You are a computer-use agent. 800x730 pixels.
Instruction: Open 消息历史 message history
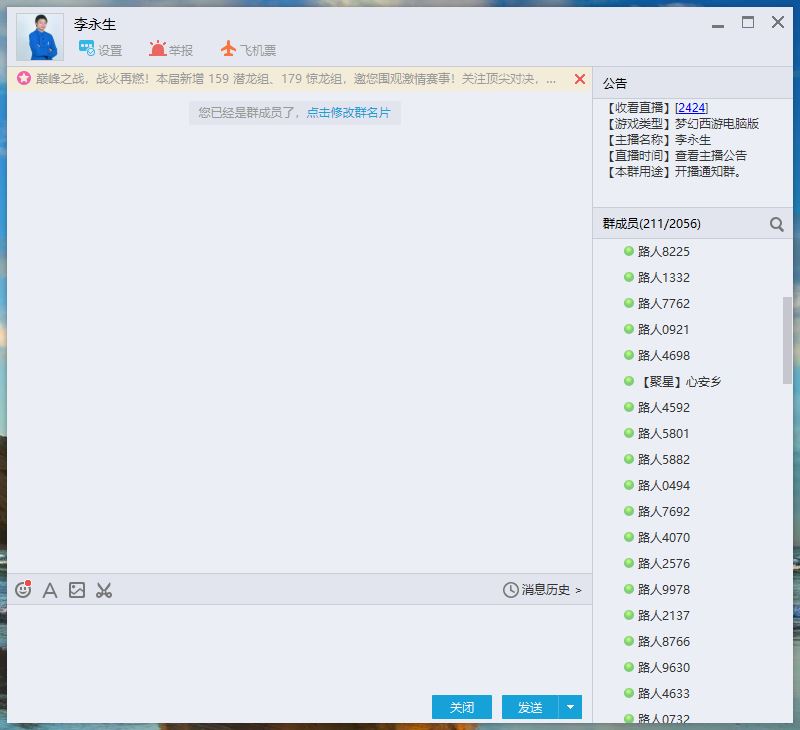coord(542,590)
